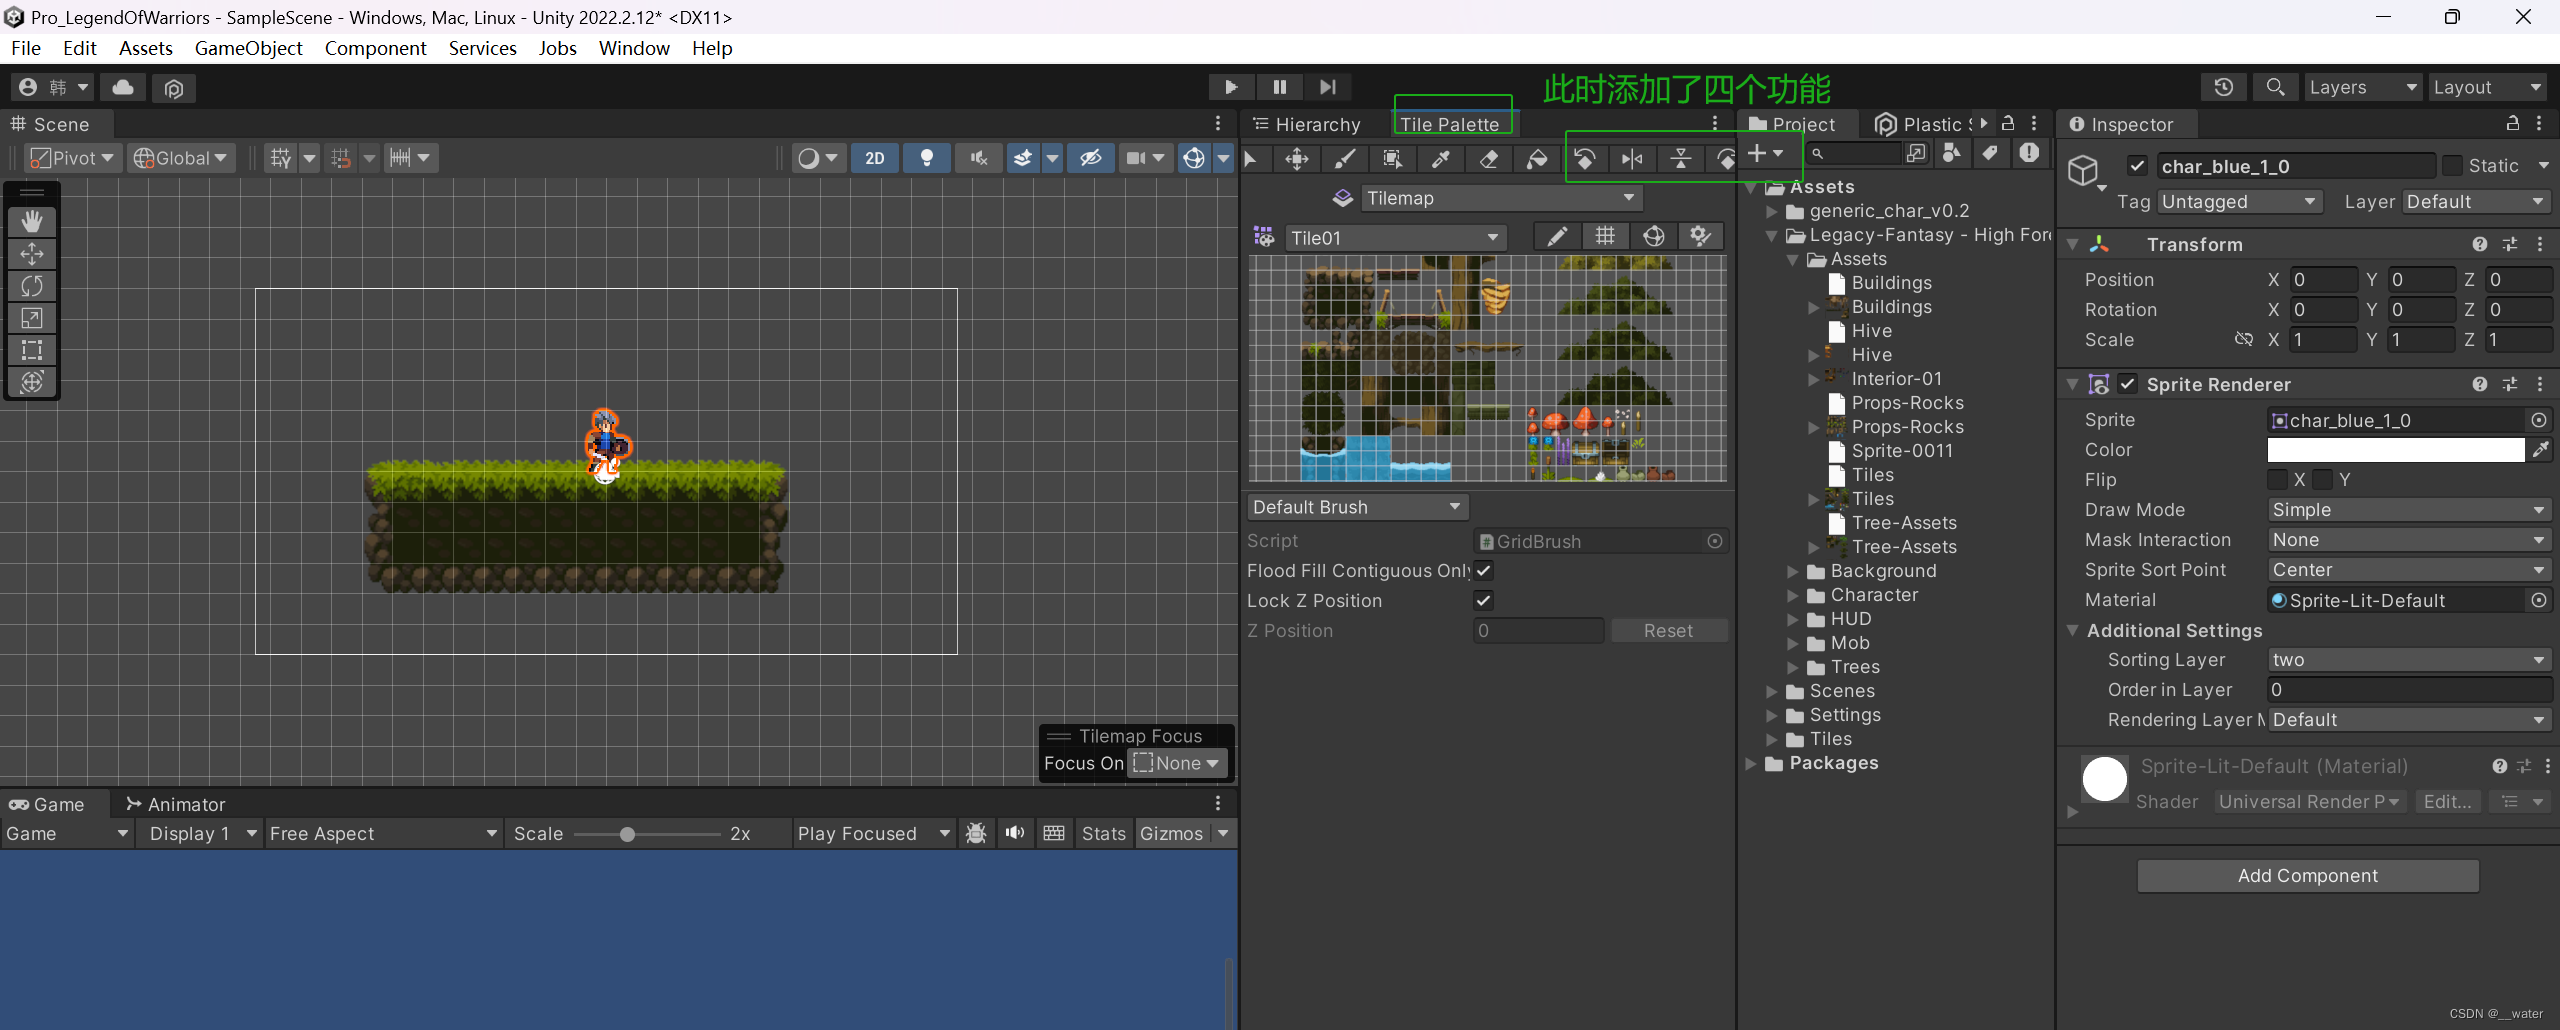This screenshot has height=1030, width=2560.
Task: Select the Hand (View) tool in Scene
Action: (32, 222)
